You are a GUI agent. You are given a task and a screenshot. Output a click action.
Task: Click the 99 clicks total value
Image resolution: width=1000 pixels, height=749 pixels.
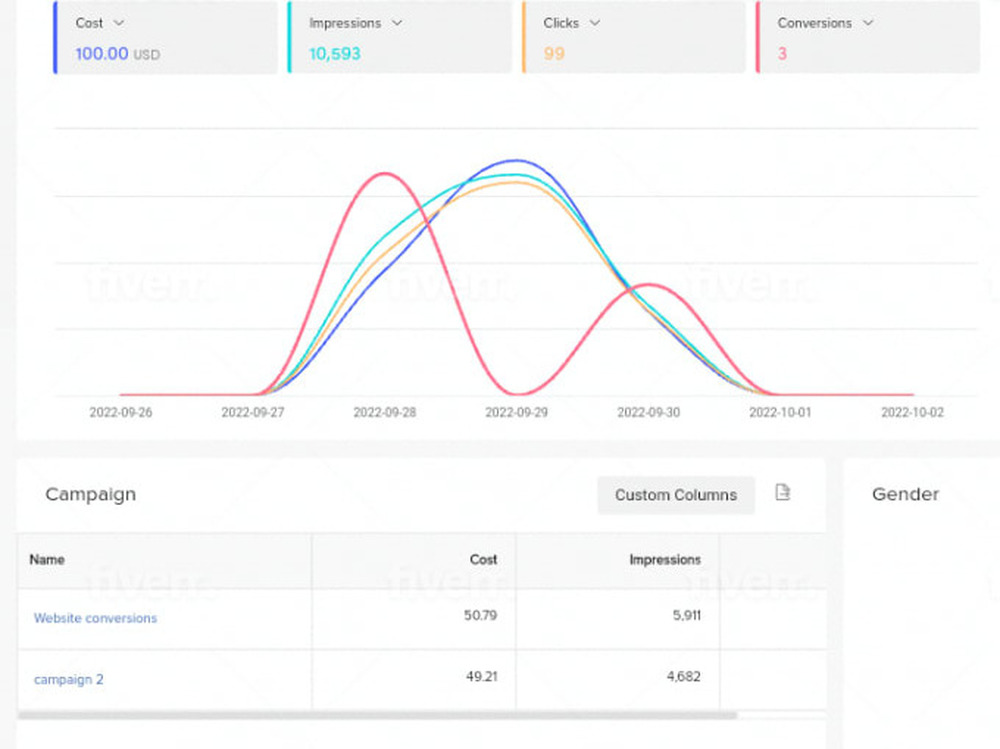pyautogui.click(x=554, y=54)
